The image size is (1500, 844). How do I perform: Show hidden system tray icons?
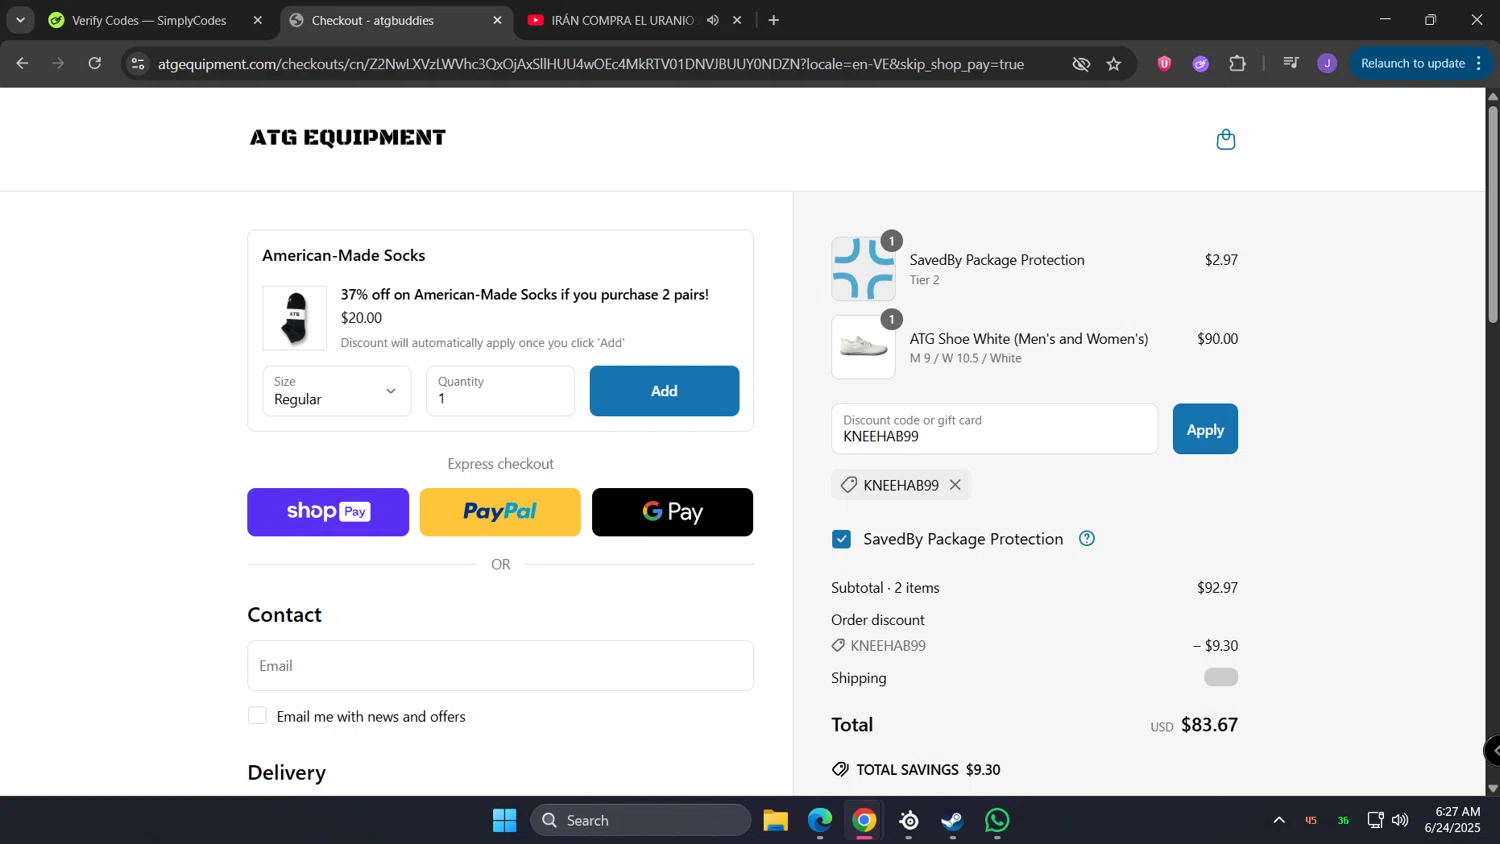point(1279,820)
